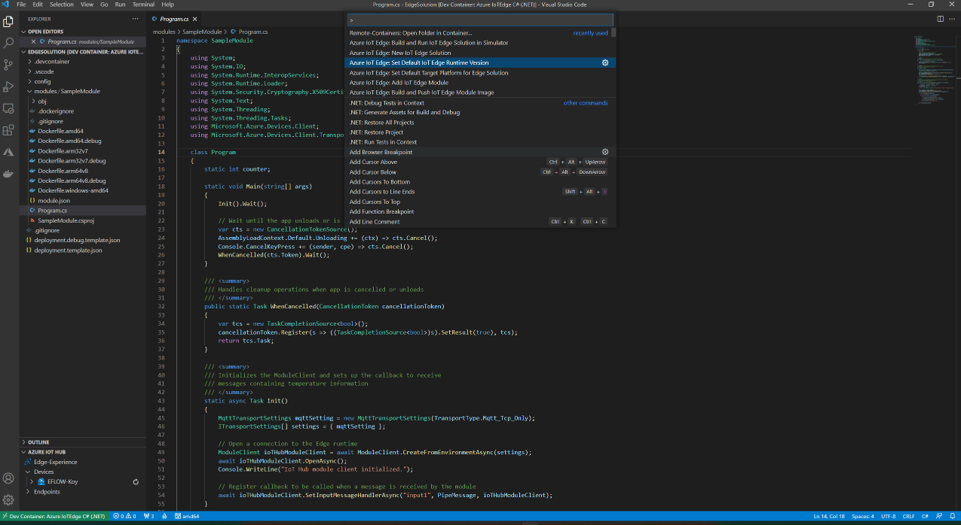The height and width of the screenshot is (525, 961).
Task: Click the Accounts icon in activity bar
Action: (x=9, y=479)
